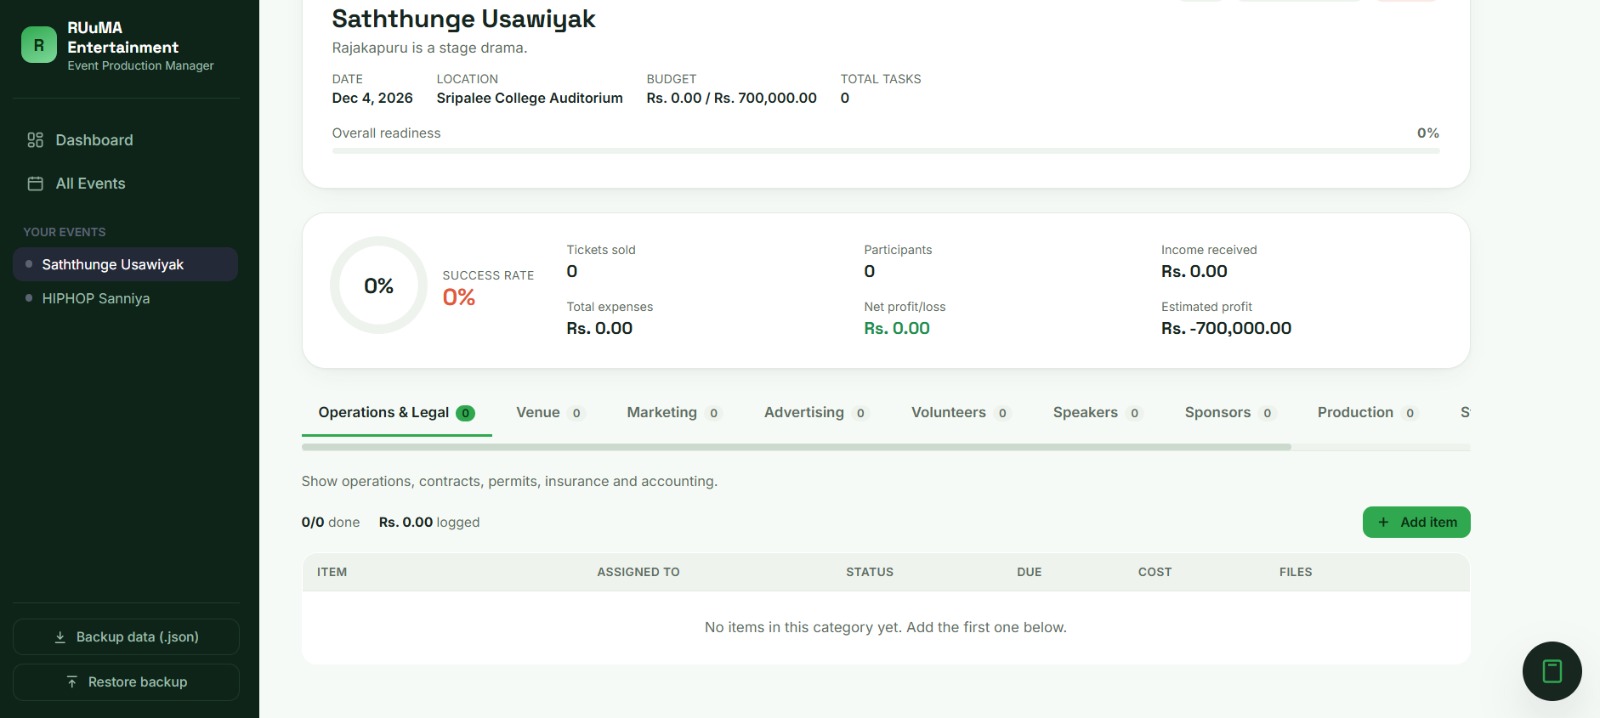Click the ASSIGNED TO column header
The image size is (1600, 718).
638,572
